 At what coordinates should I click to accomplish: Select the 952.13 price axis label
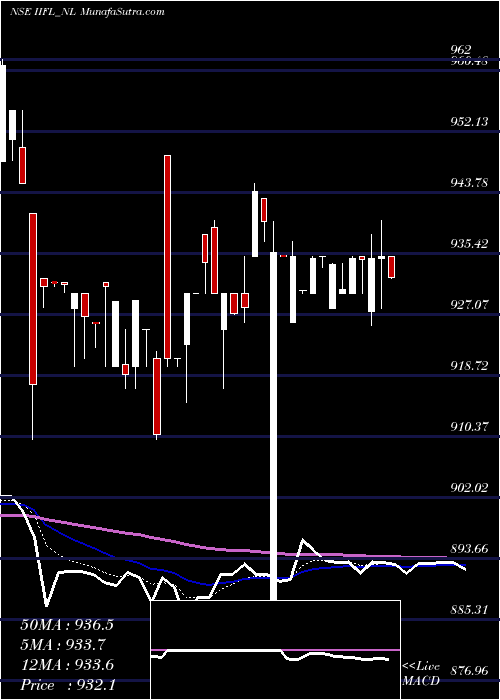pos(471,121)
